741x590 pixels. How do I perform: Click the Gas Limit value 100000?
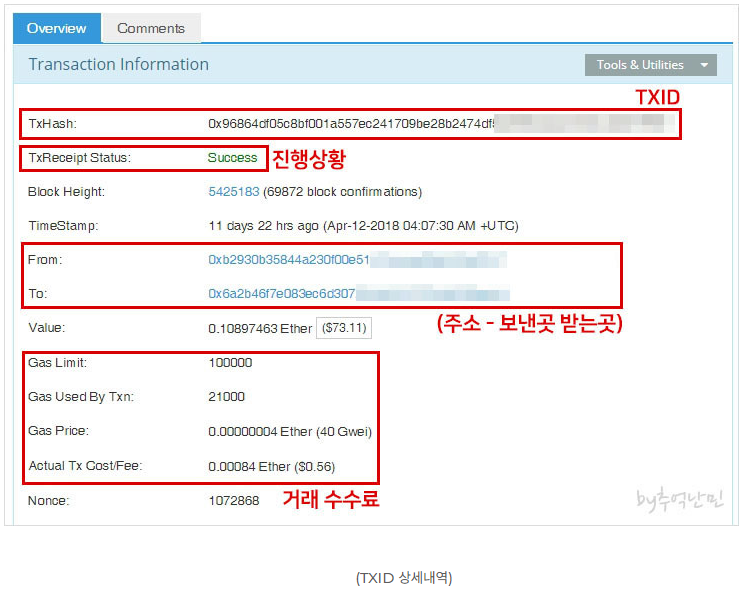click(230, 363)
